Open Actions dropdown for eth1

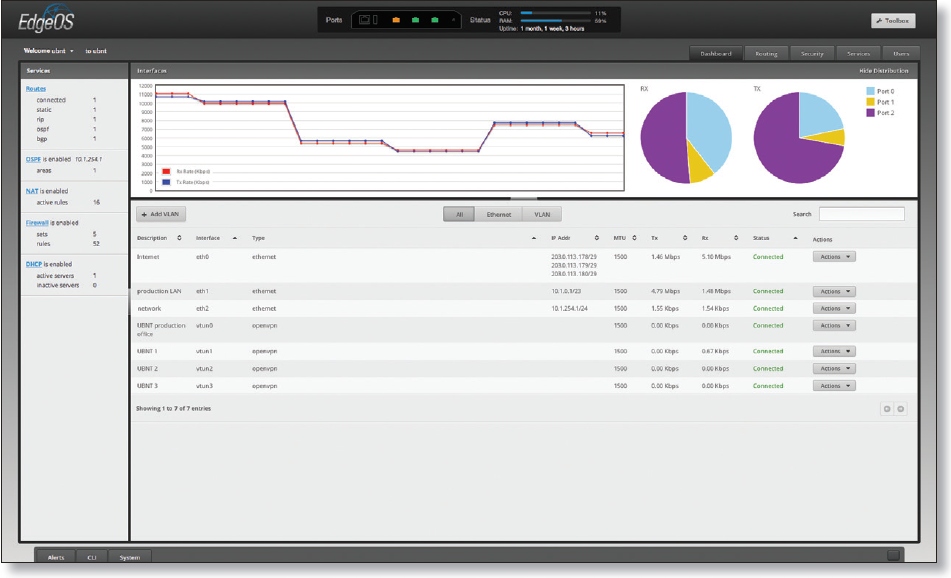[x=834, y=291]
